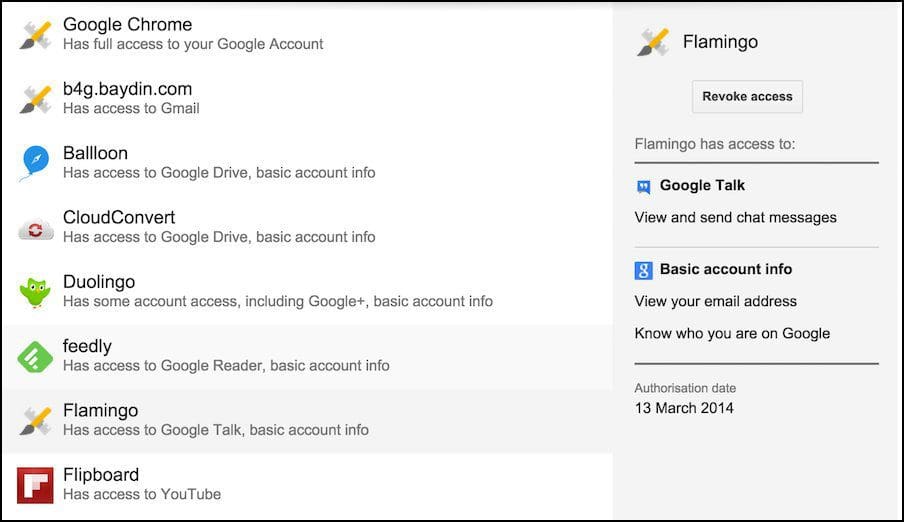904x522 pixels.
Task: Click the Google Chrome app icon
Action: pos(36,35)
